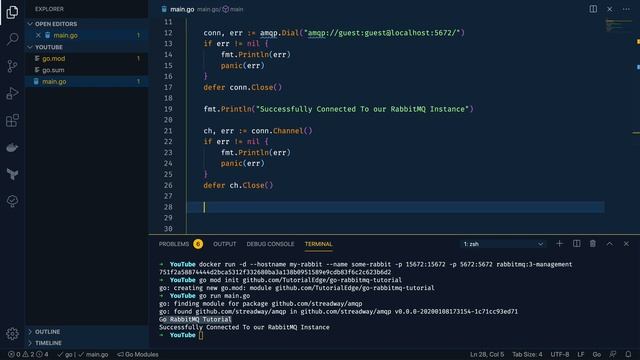Close the terminal panel

626,244
